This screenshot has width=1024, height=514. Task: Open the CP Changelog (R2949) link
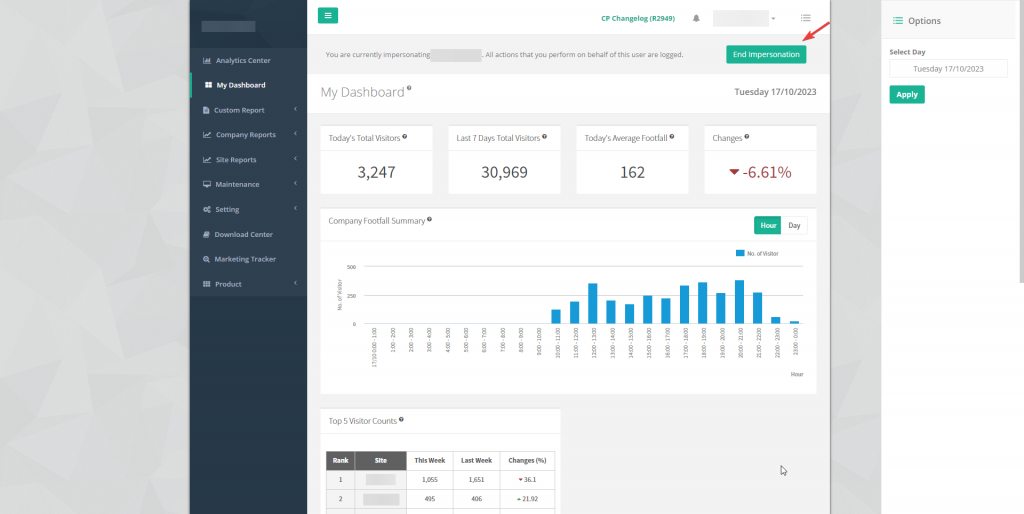pos(639,18)
